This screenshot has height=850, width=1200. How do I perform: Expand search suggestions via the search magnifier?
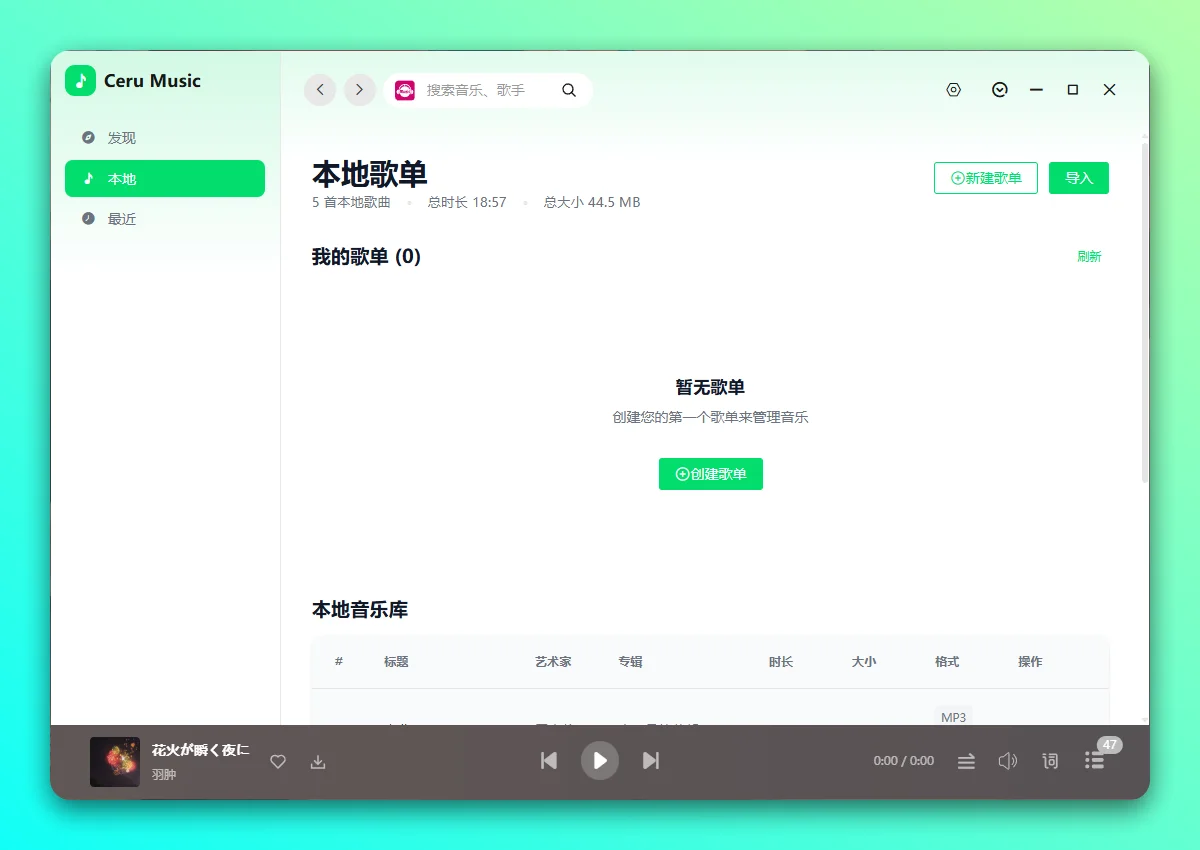[x=569, y=89]
